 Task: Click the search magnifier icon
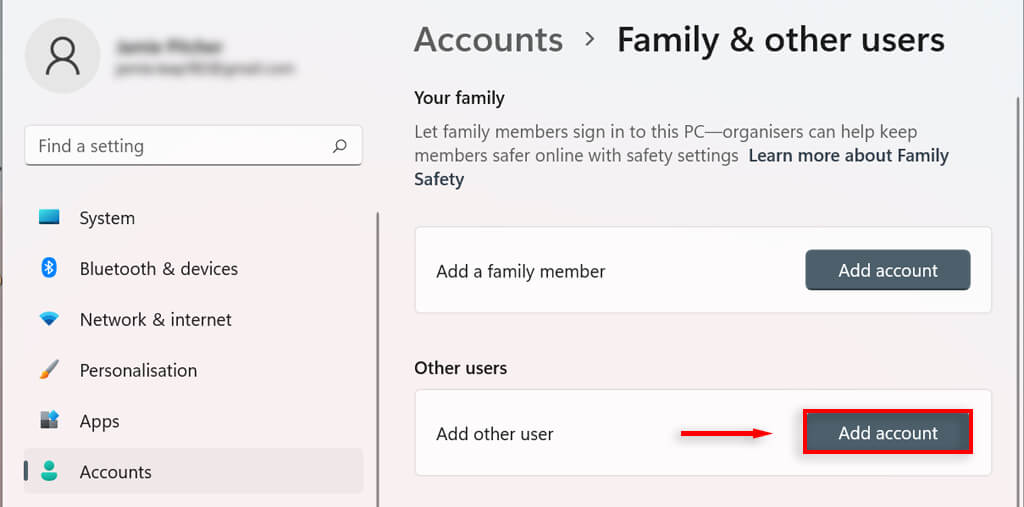pyautogui.click(x=340, y=146)
